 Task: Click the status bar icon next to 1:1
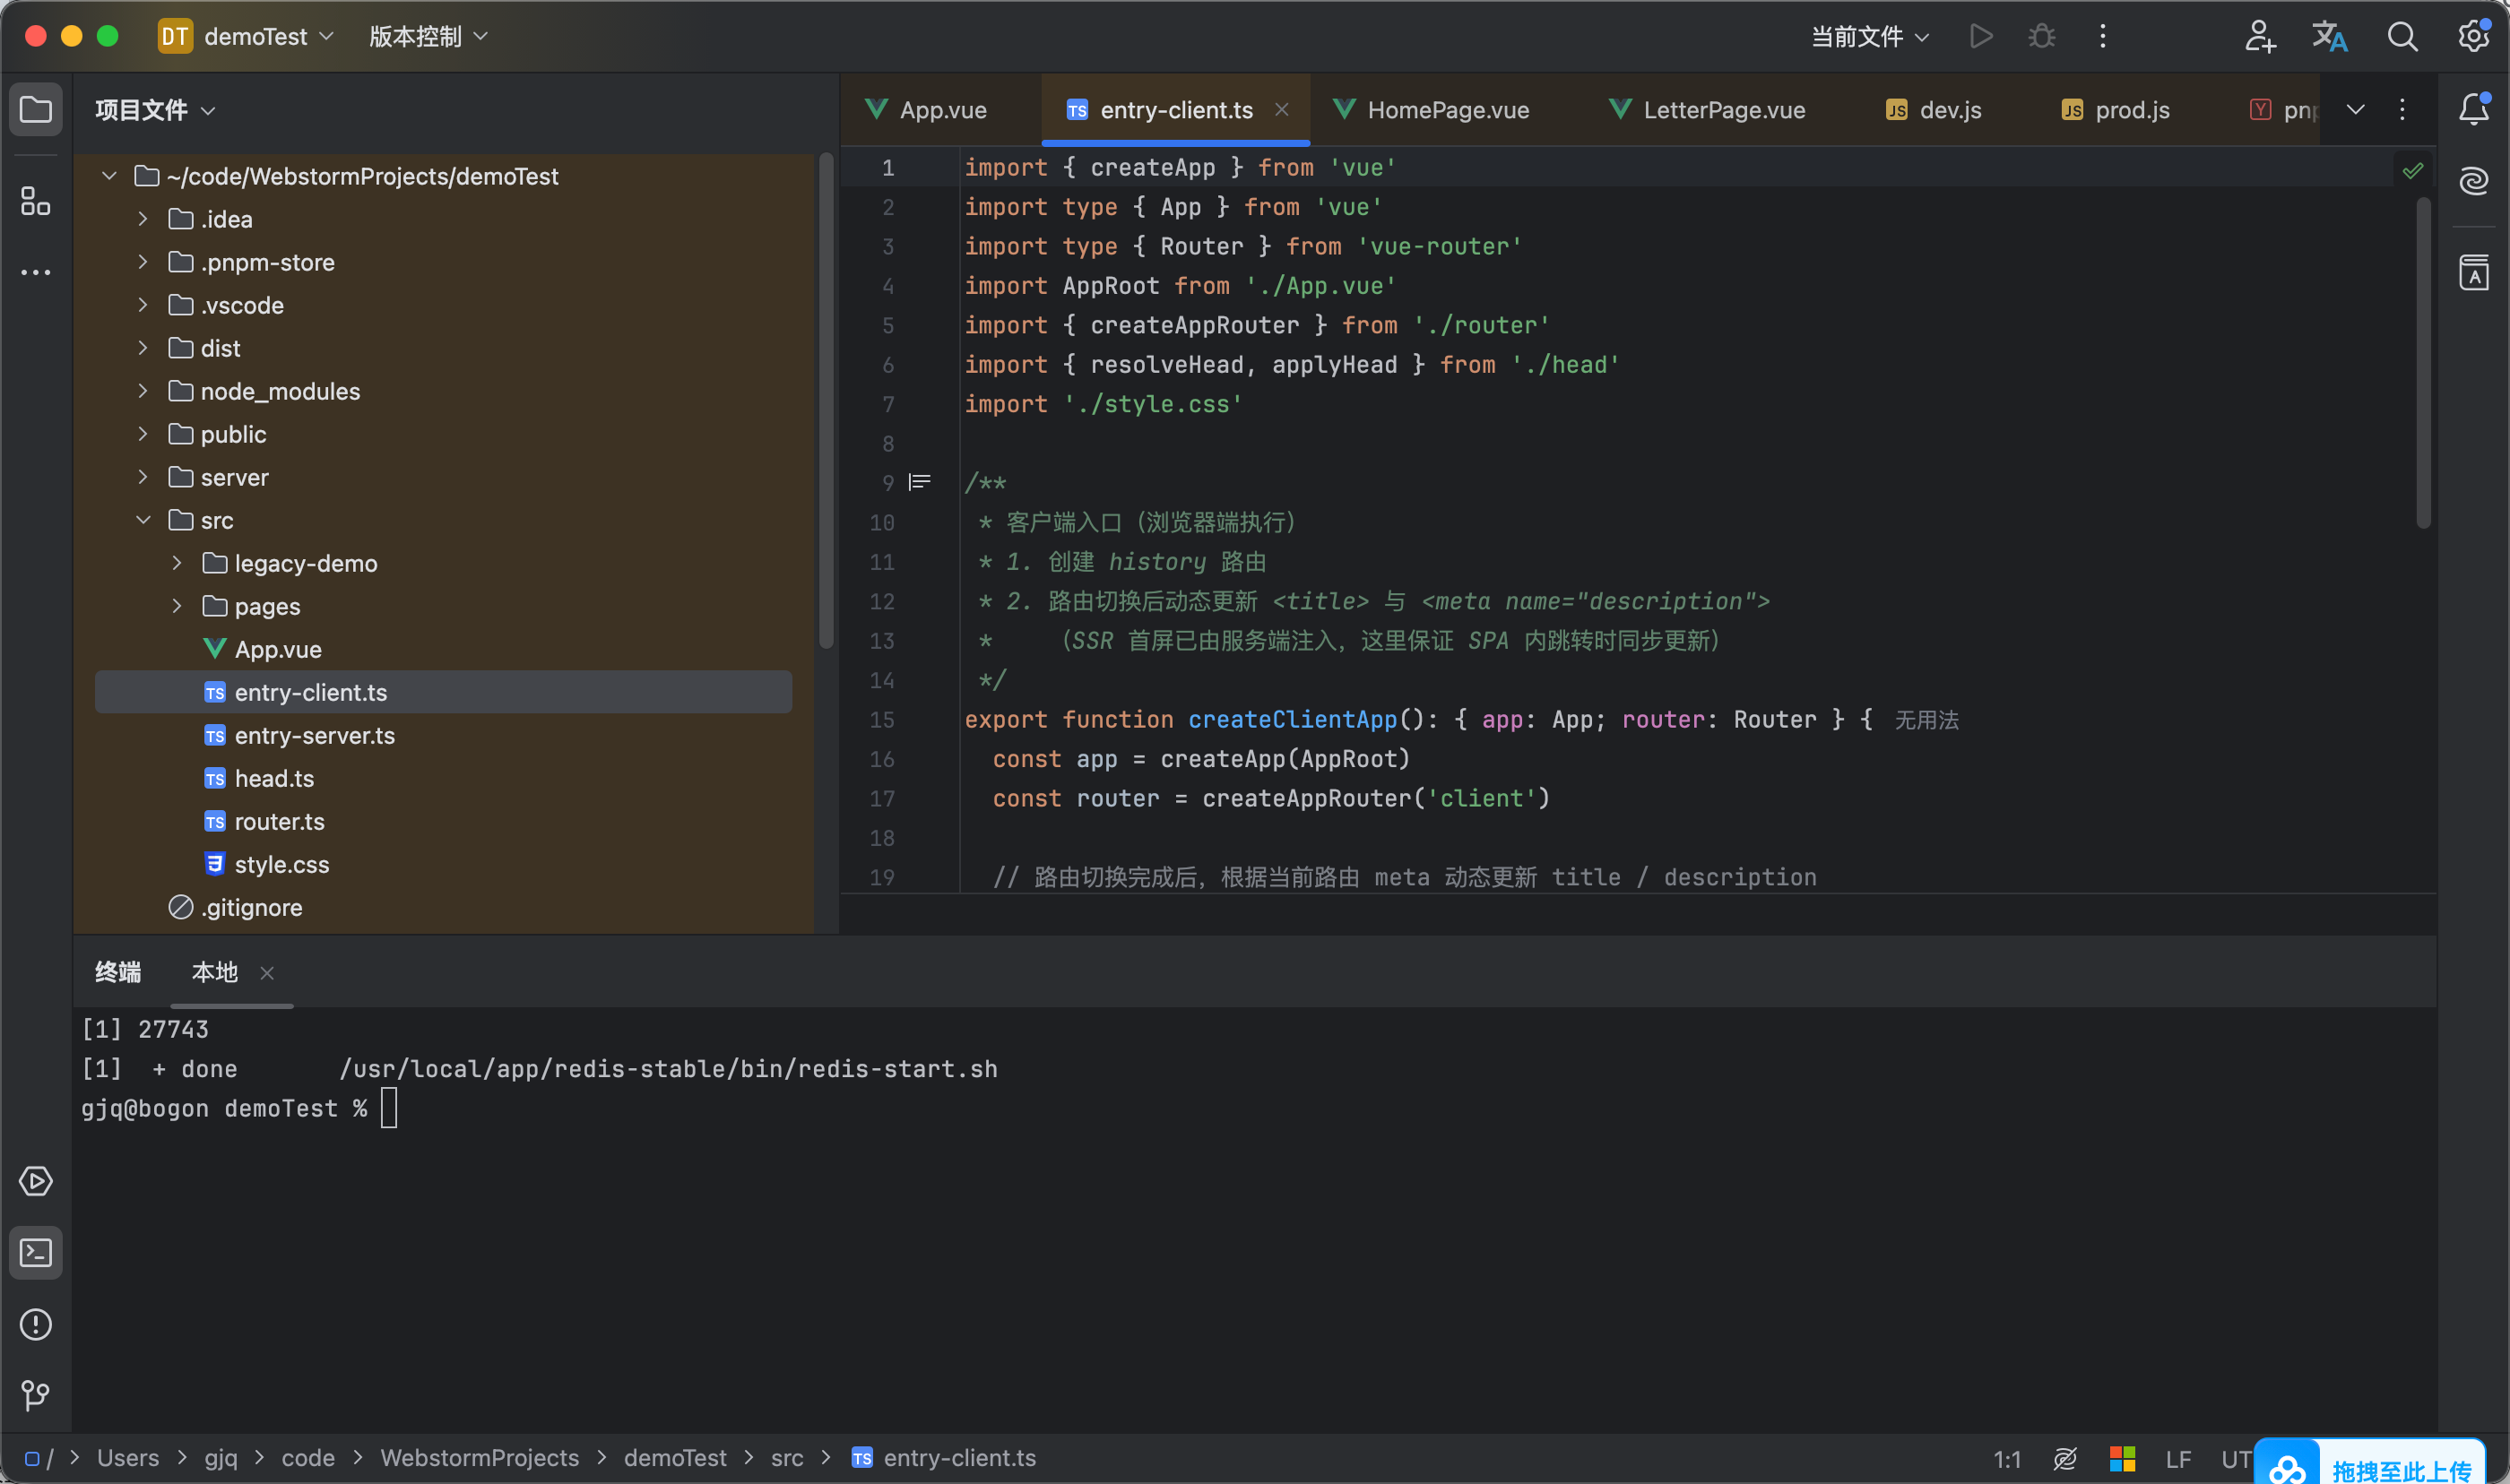2065,1458
